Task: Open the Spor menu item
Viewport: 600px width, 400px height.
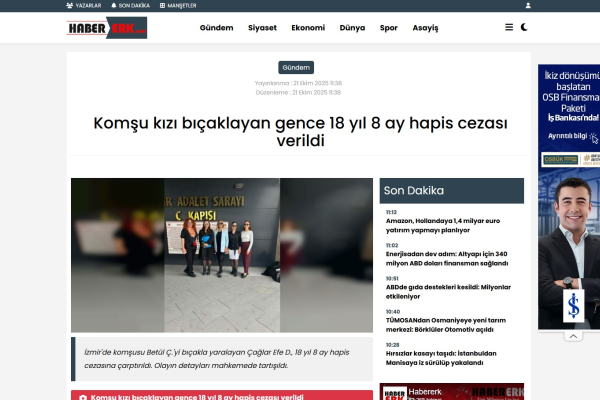Action: [389, 28]
